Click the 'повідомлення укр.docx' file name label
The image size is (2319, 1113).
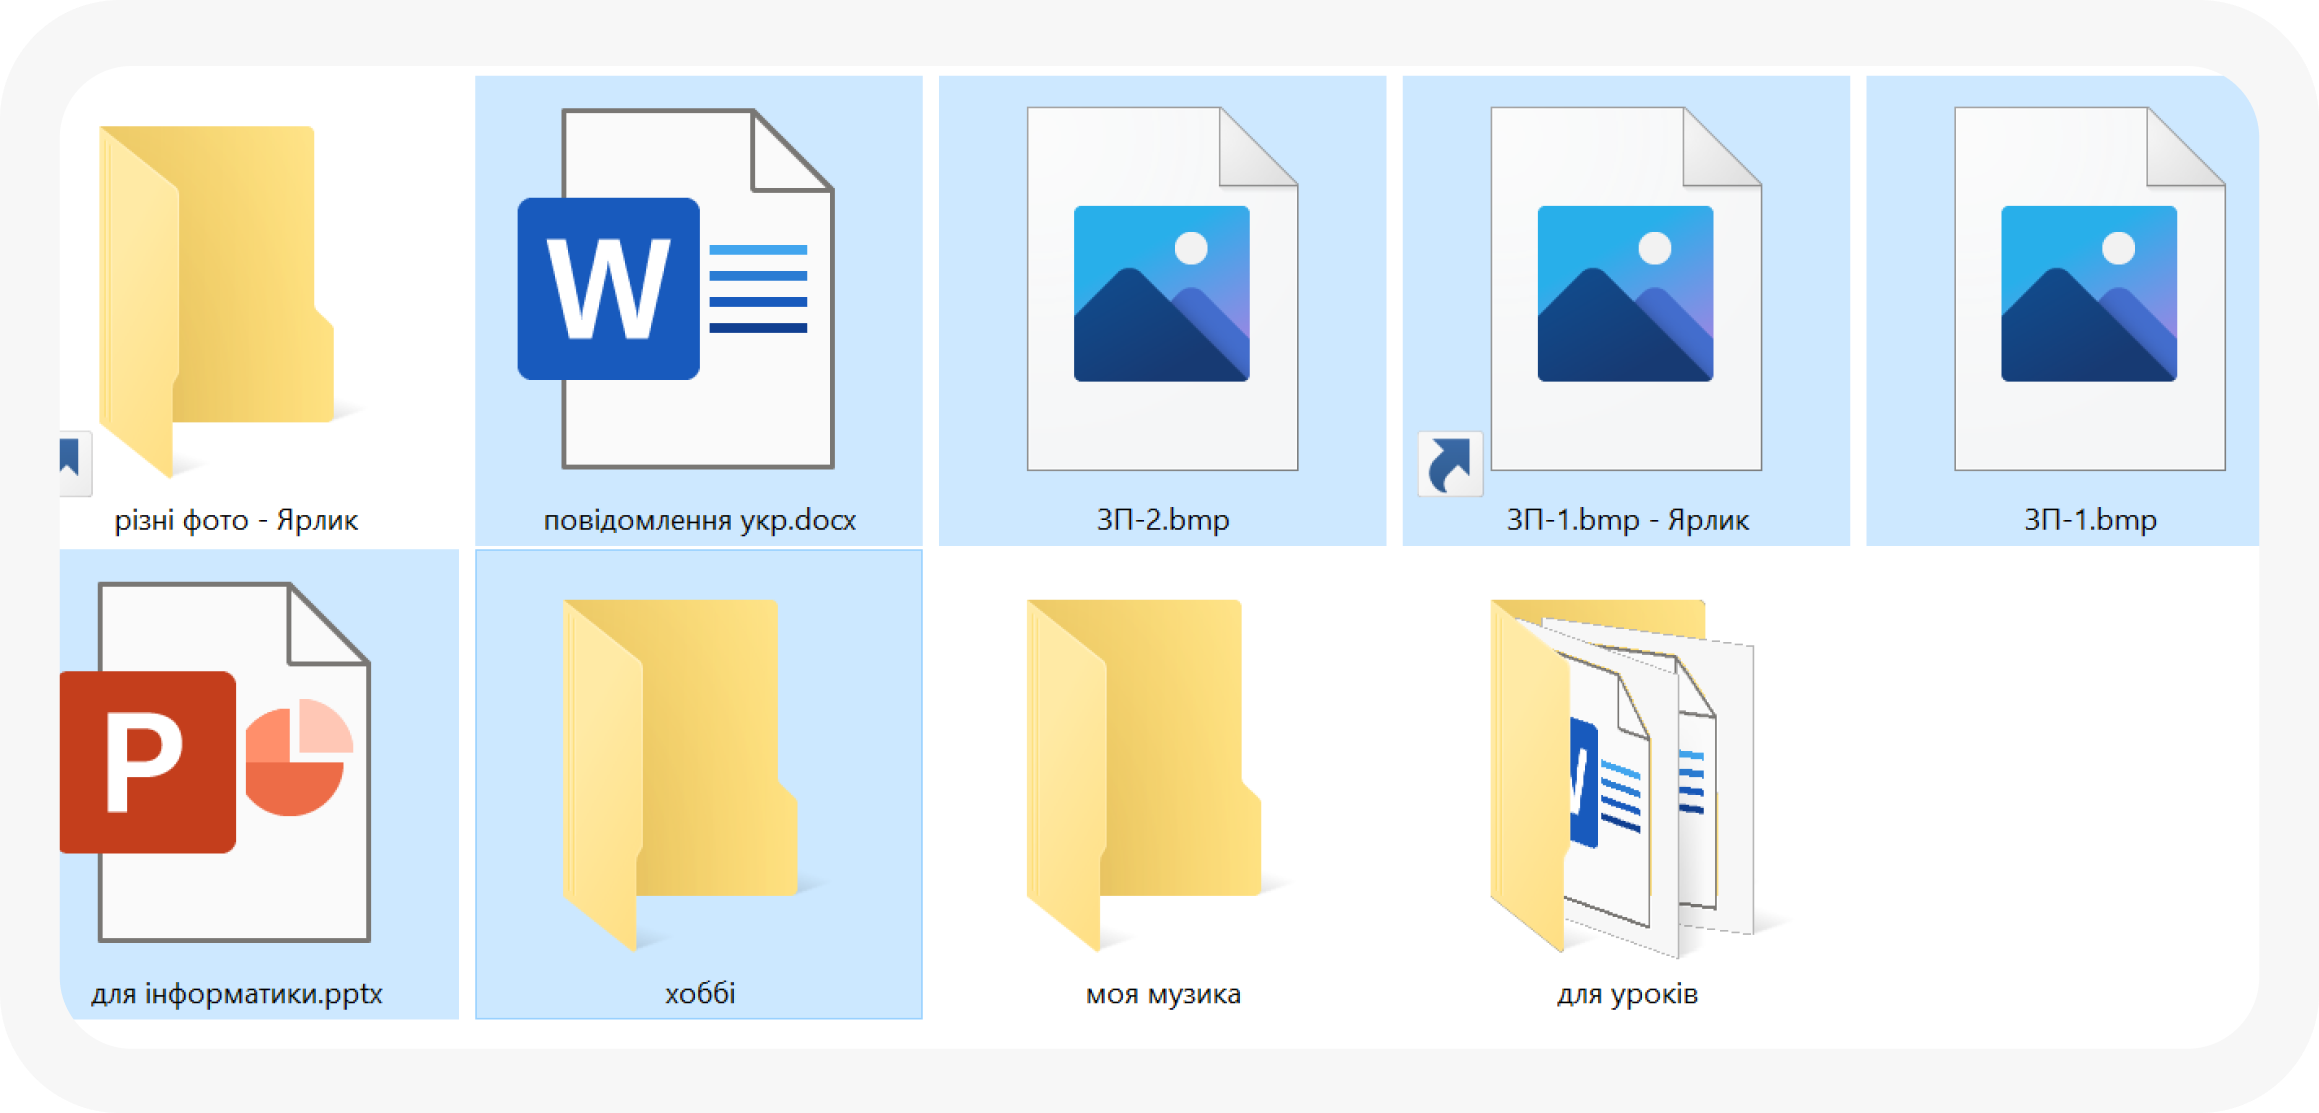tap(699, 521)
